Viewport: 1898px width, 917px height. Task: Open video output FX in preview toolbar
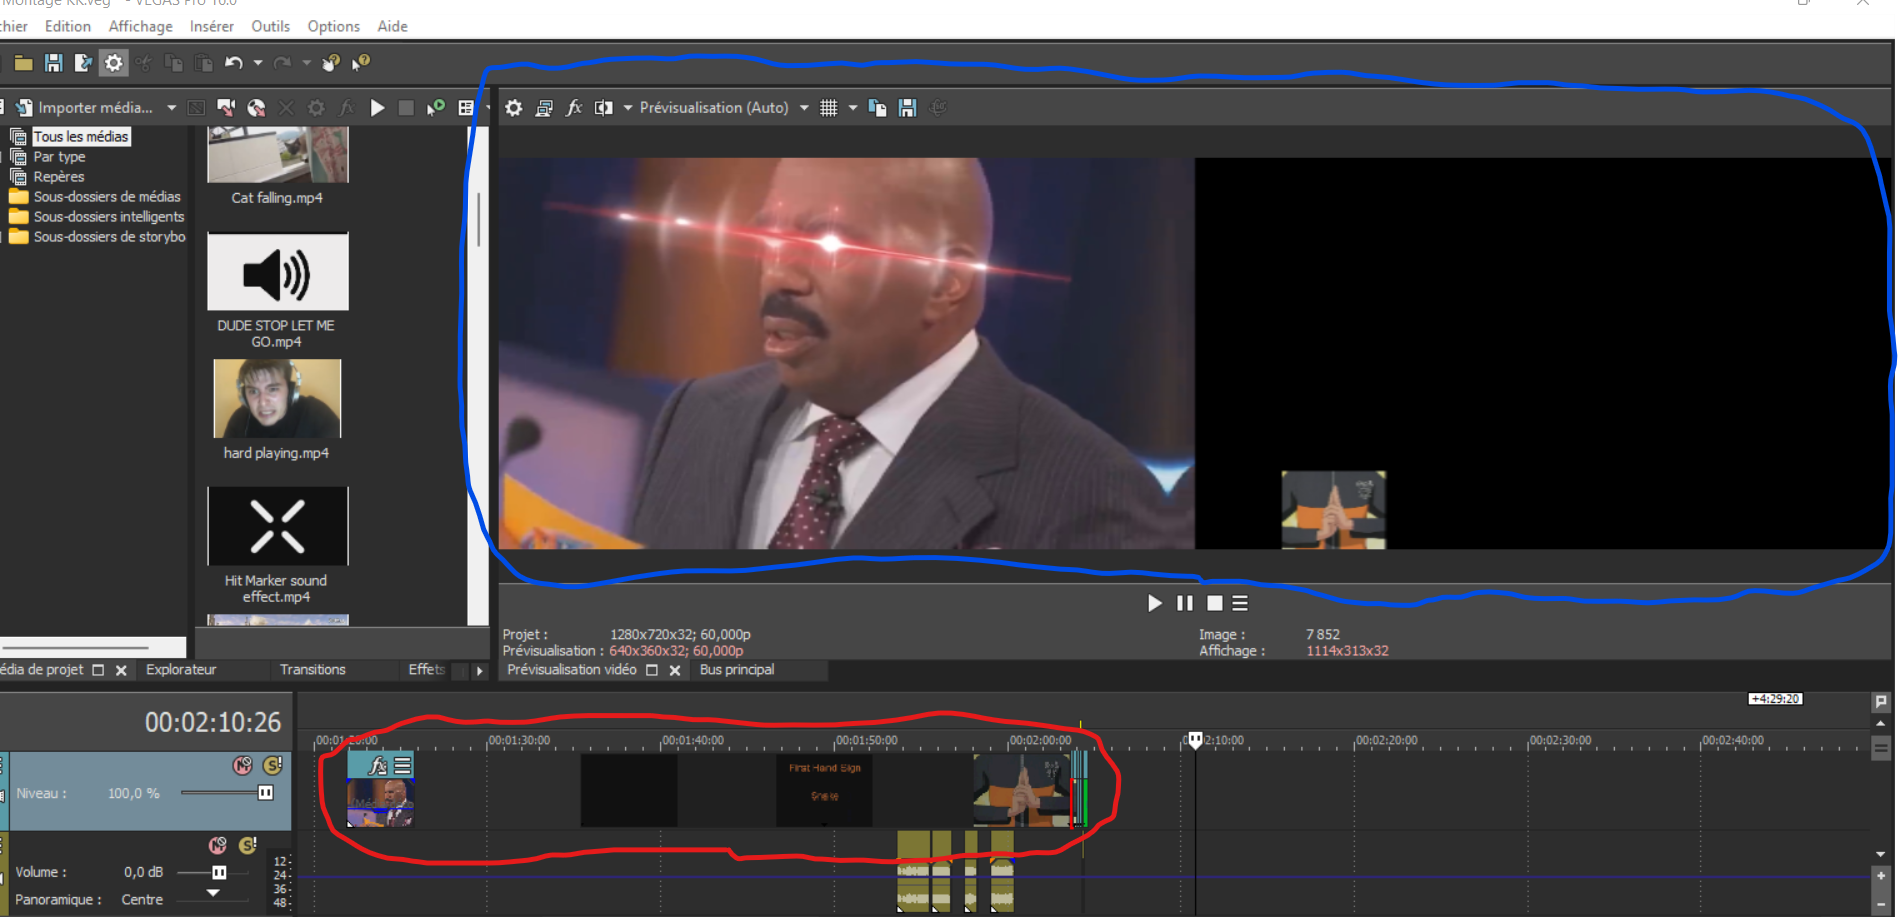(x=574, y=108)
